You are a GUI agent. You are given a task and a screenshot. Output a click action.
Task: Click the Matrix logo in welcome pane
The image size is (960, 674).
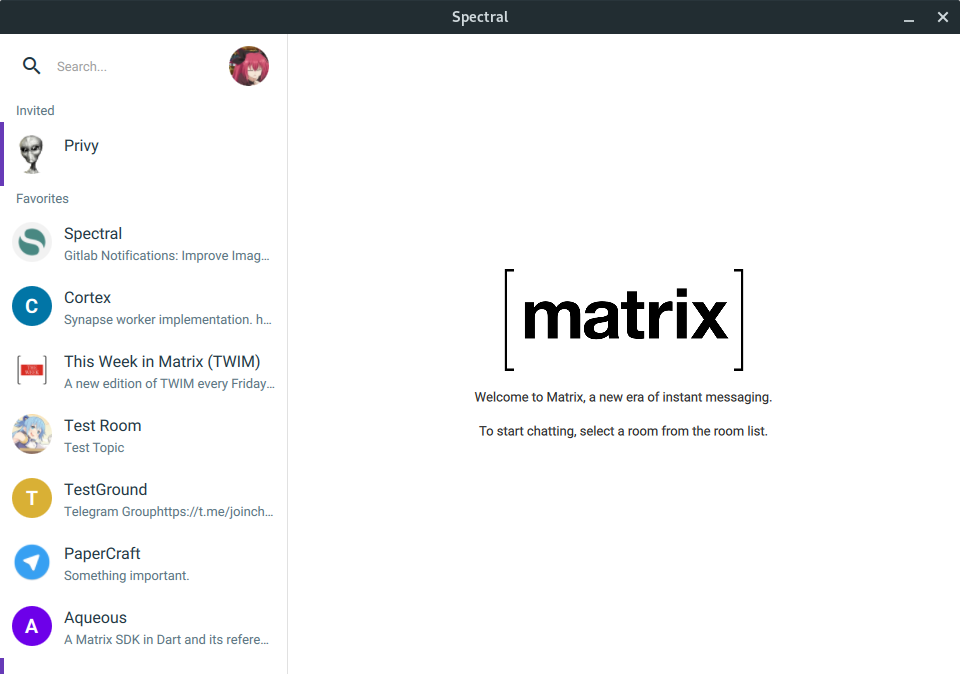624,319
